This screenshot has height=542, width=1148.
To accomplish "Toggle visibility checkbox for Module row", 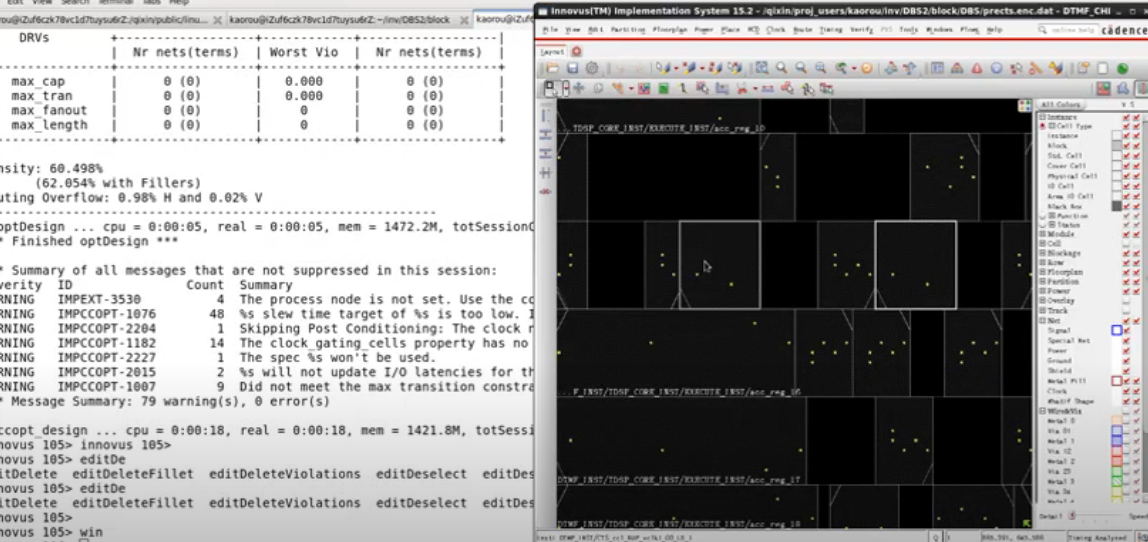I will pos(1127,234).
